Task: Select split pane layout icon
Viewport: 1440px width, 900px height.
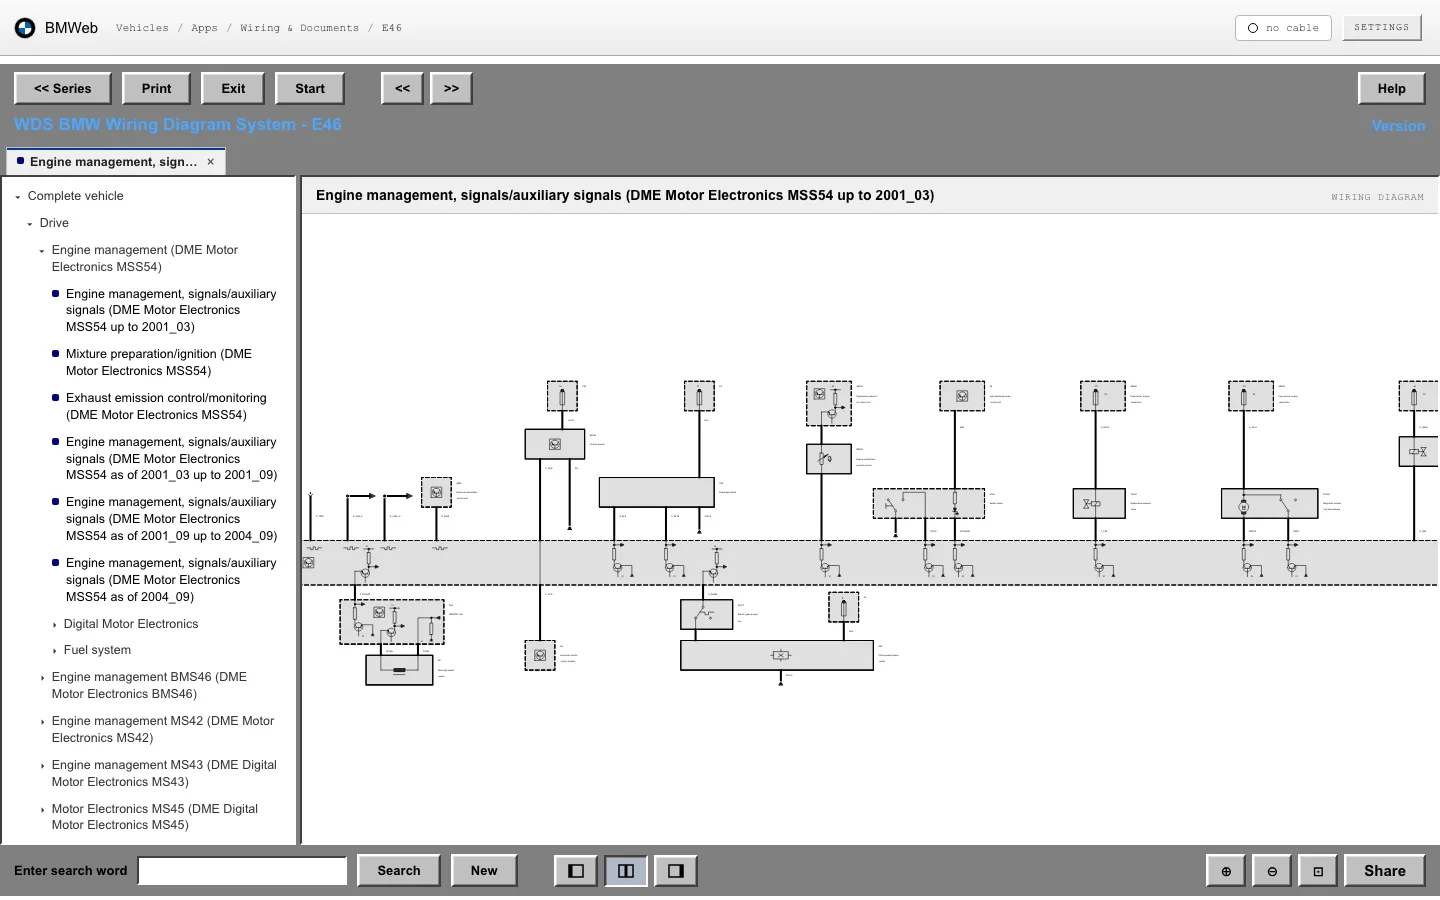Action: [626, 871]
